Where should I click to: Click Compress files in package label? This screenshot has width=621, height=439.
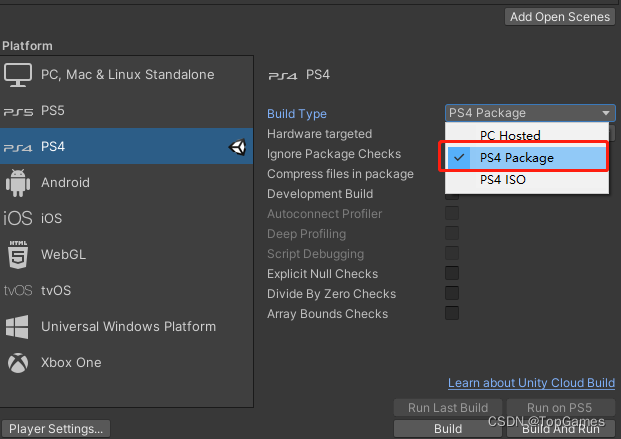340,174
